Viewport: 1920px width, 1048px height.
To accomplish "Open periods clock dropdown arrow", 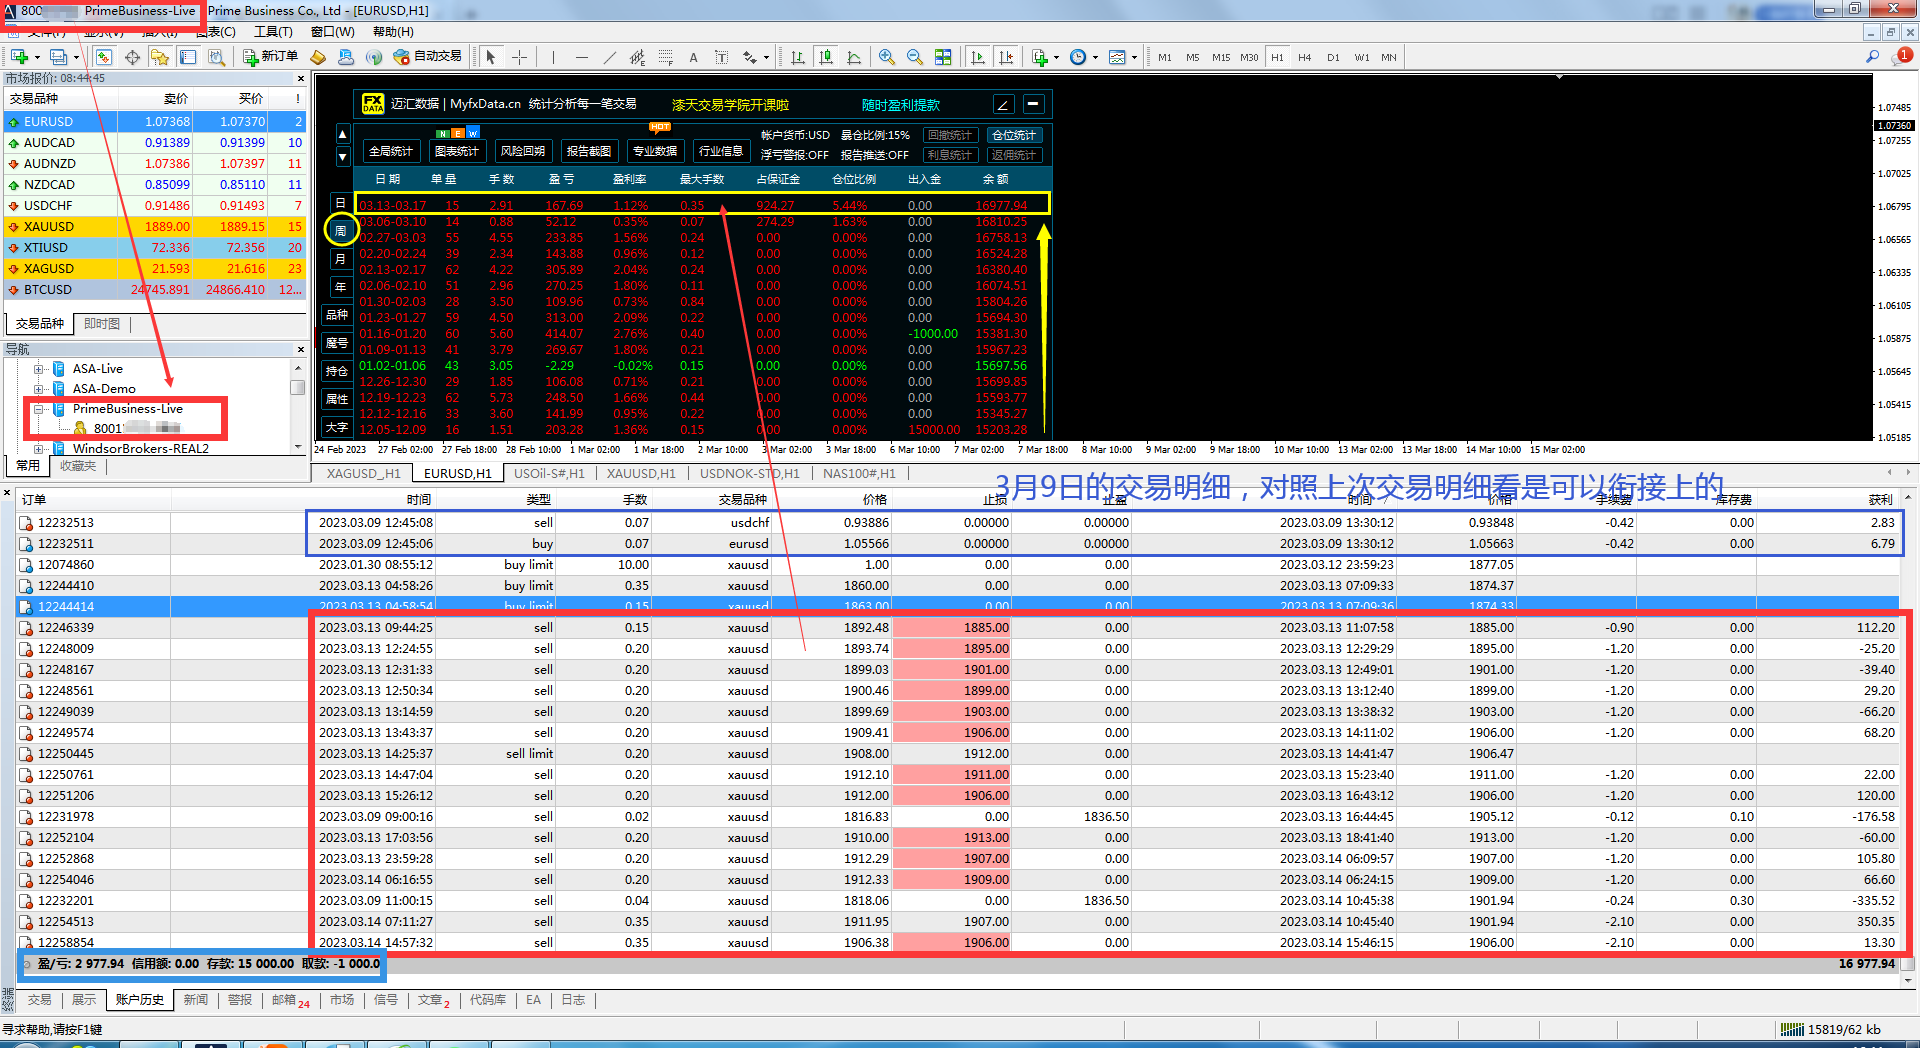I will coord(1095,57).
